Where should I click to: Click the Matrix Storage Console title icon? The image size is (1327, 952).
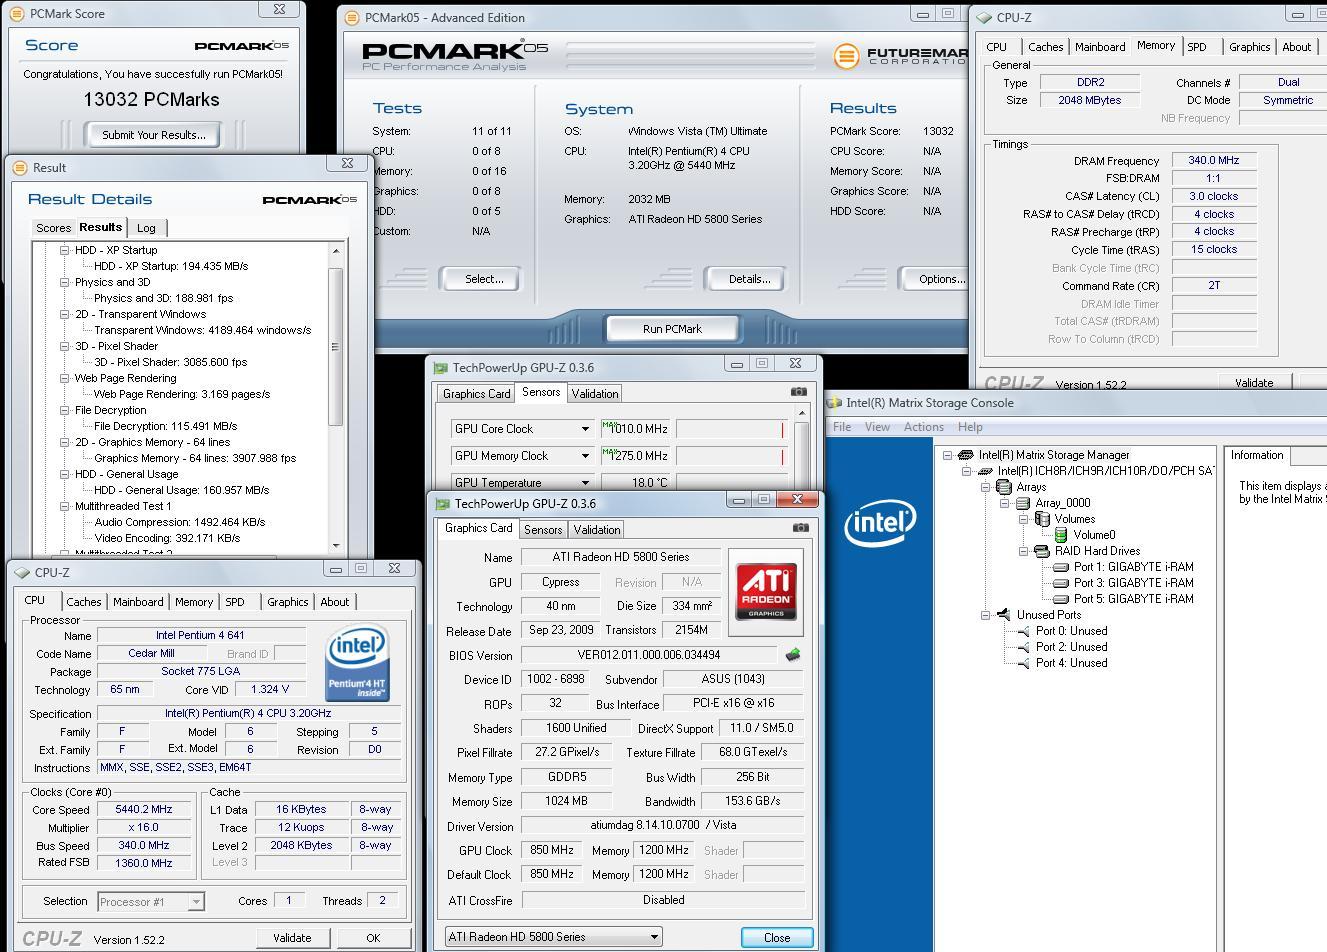pos(834,403)
